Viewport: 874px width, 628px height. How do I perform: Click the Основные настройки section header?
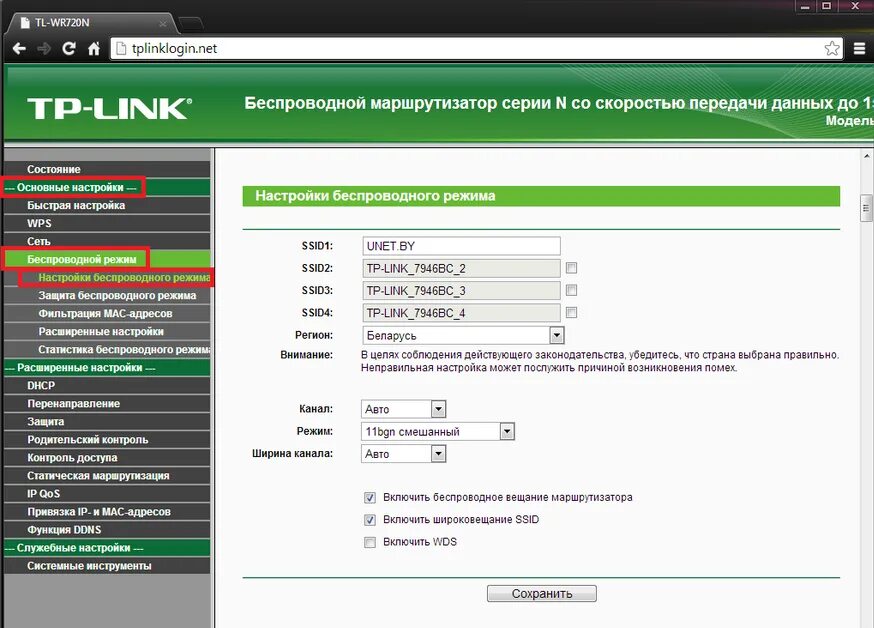pos(107,187)
